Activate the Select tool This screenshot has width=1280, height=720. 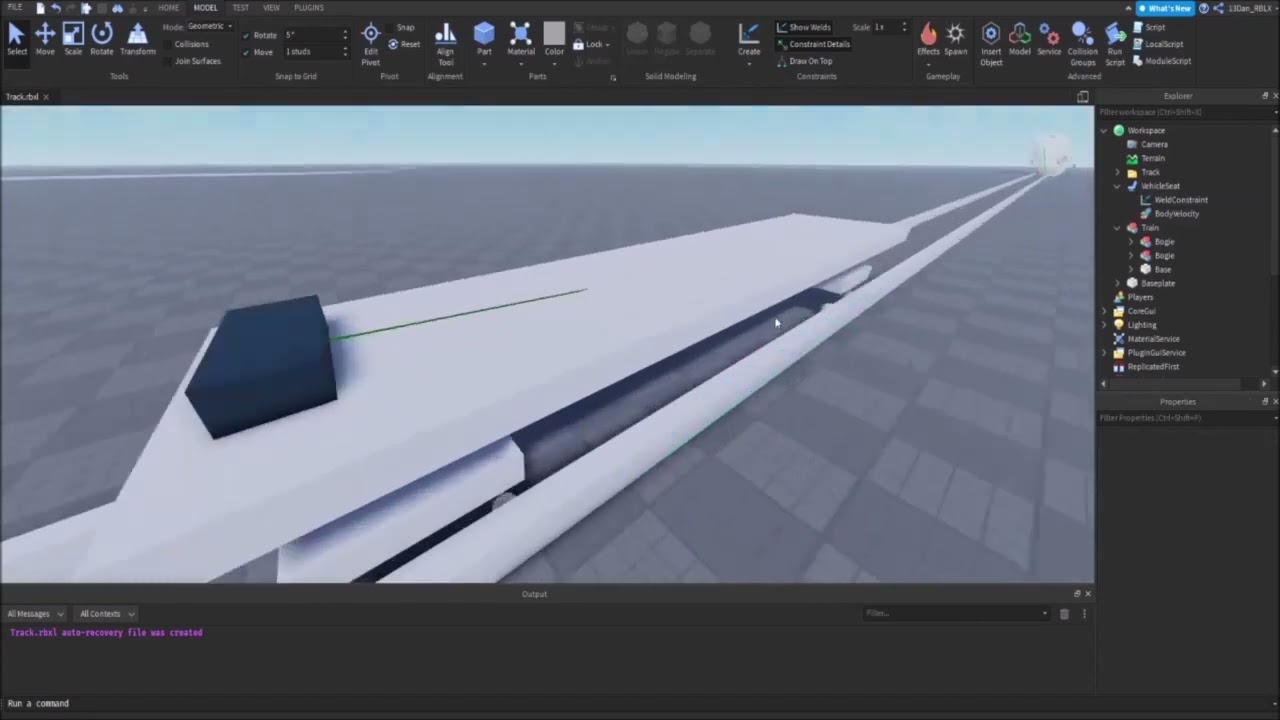tap(17, 40)
